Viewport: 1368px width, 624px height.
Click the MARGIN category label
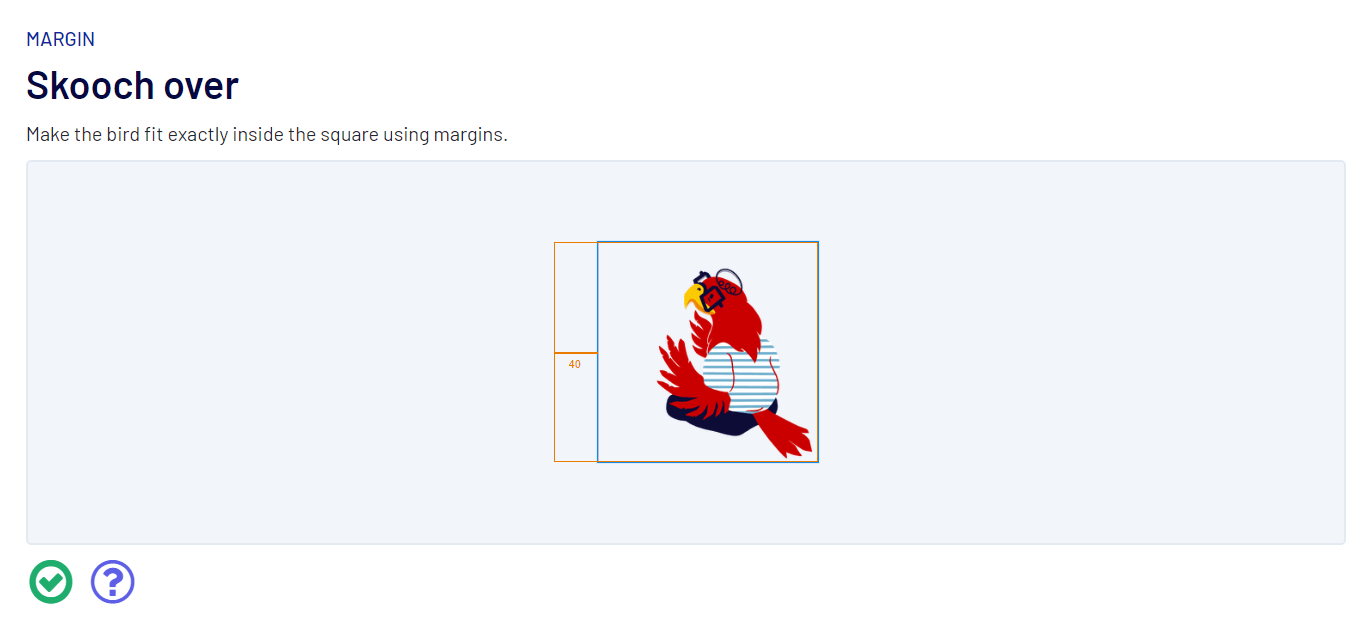coord(61,40)
